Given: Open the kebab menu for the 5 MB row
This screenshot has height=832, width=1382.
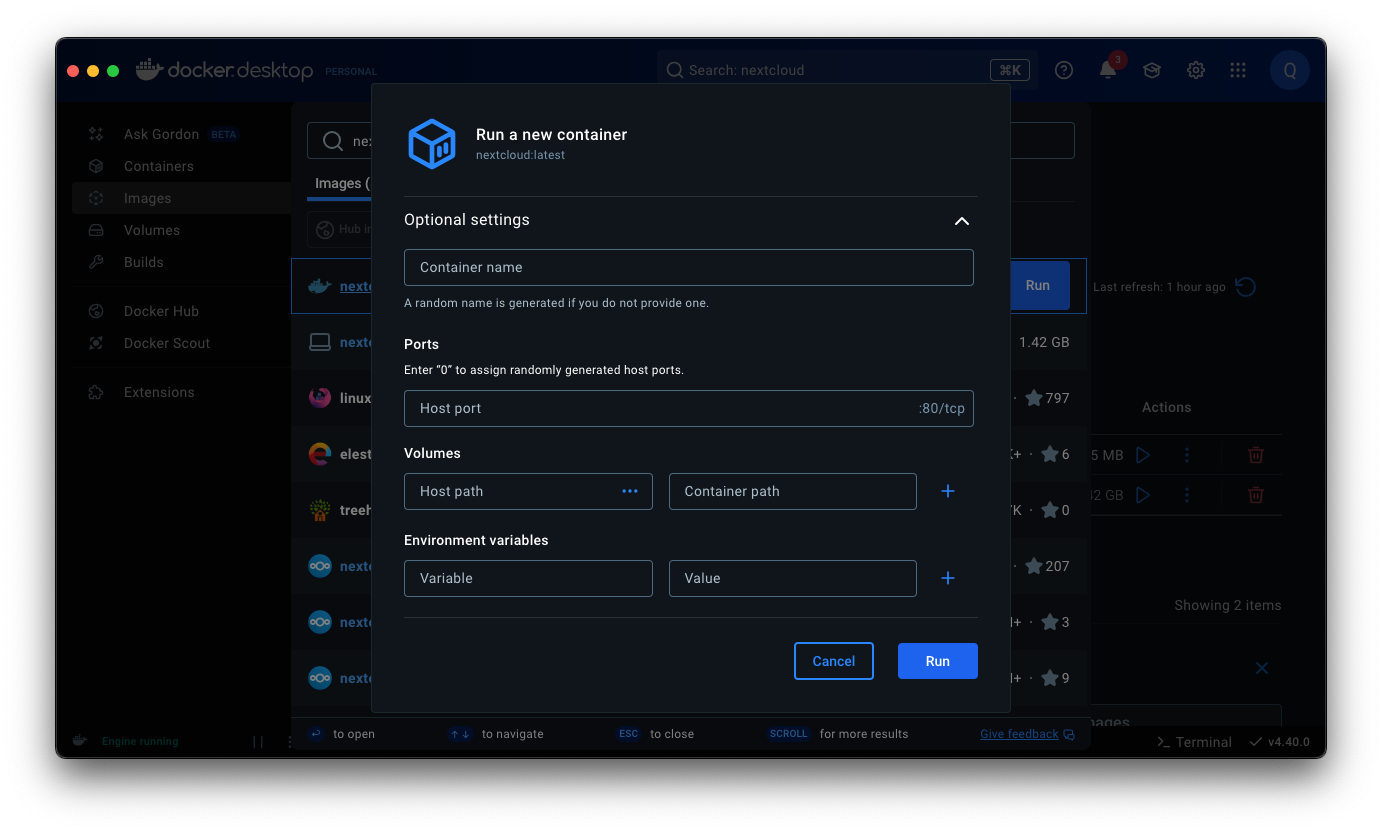Looking at the screenshot, I should pyautogui.click(x=1187, y=455).
